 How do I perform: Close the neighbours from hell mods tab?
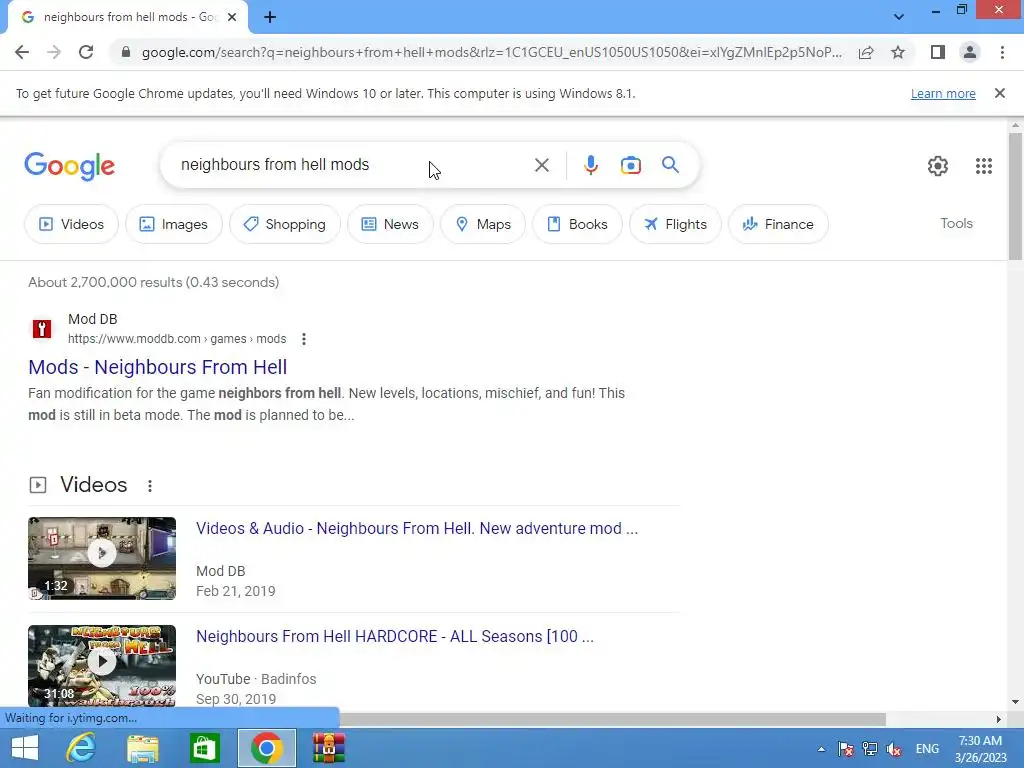point(232,18)
